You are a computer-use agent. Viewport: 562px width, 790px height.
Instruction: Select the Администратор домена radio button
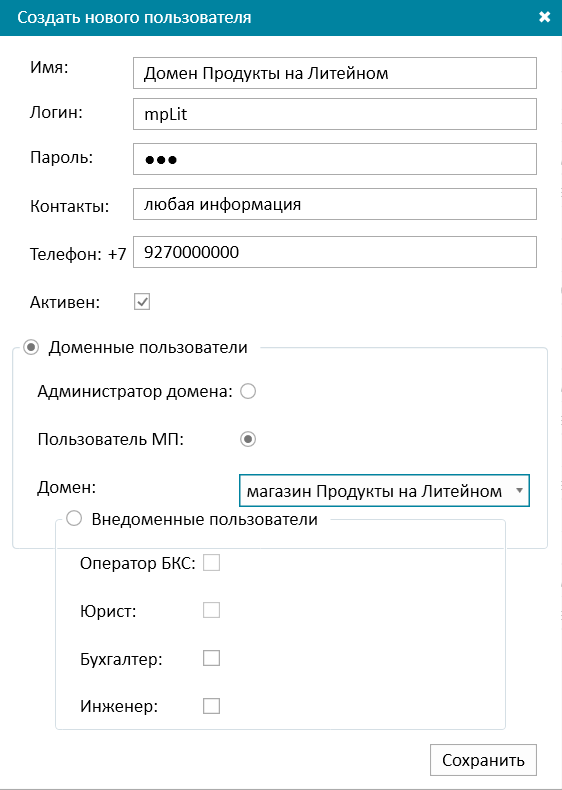point(248,391)
